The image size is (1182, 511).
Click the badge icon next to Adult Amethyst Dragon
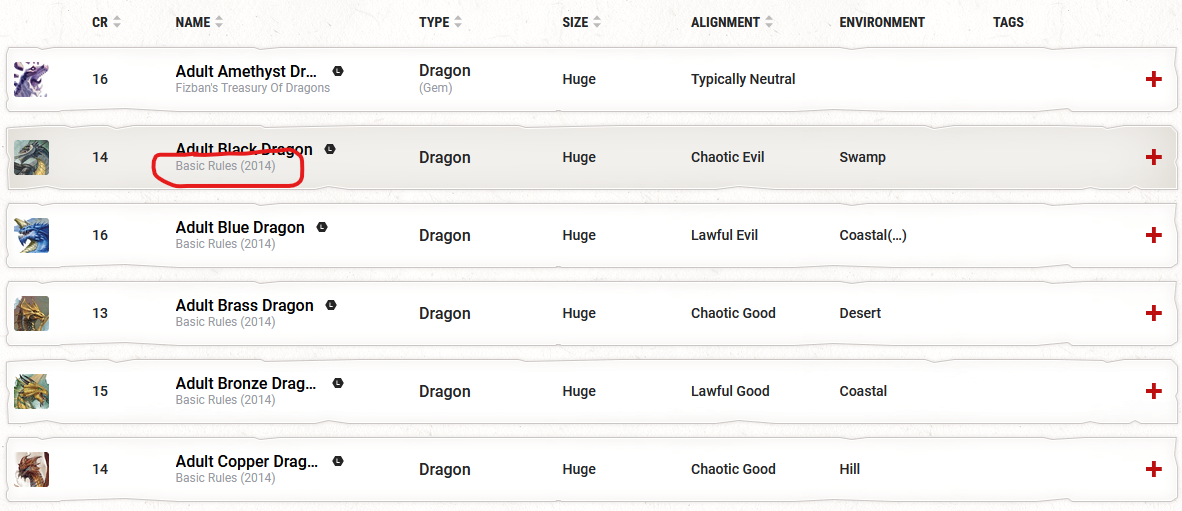pos(338,71)
